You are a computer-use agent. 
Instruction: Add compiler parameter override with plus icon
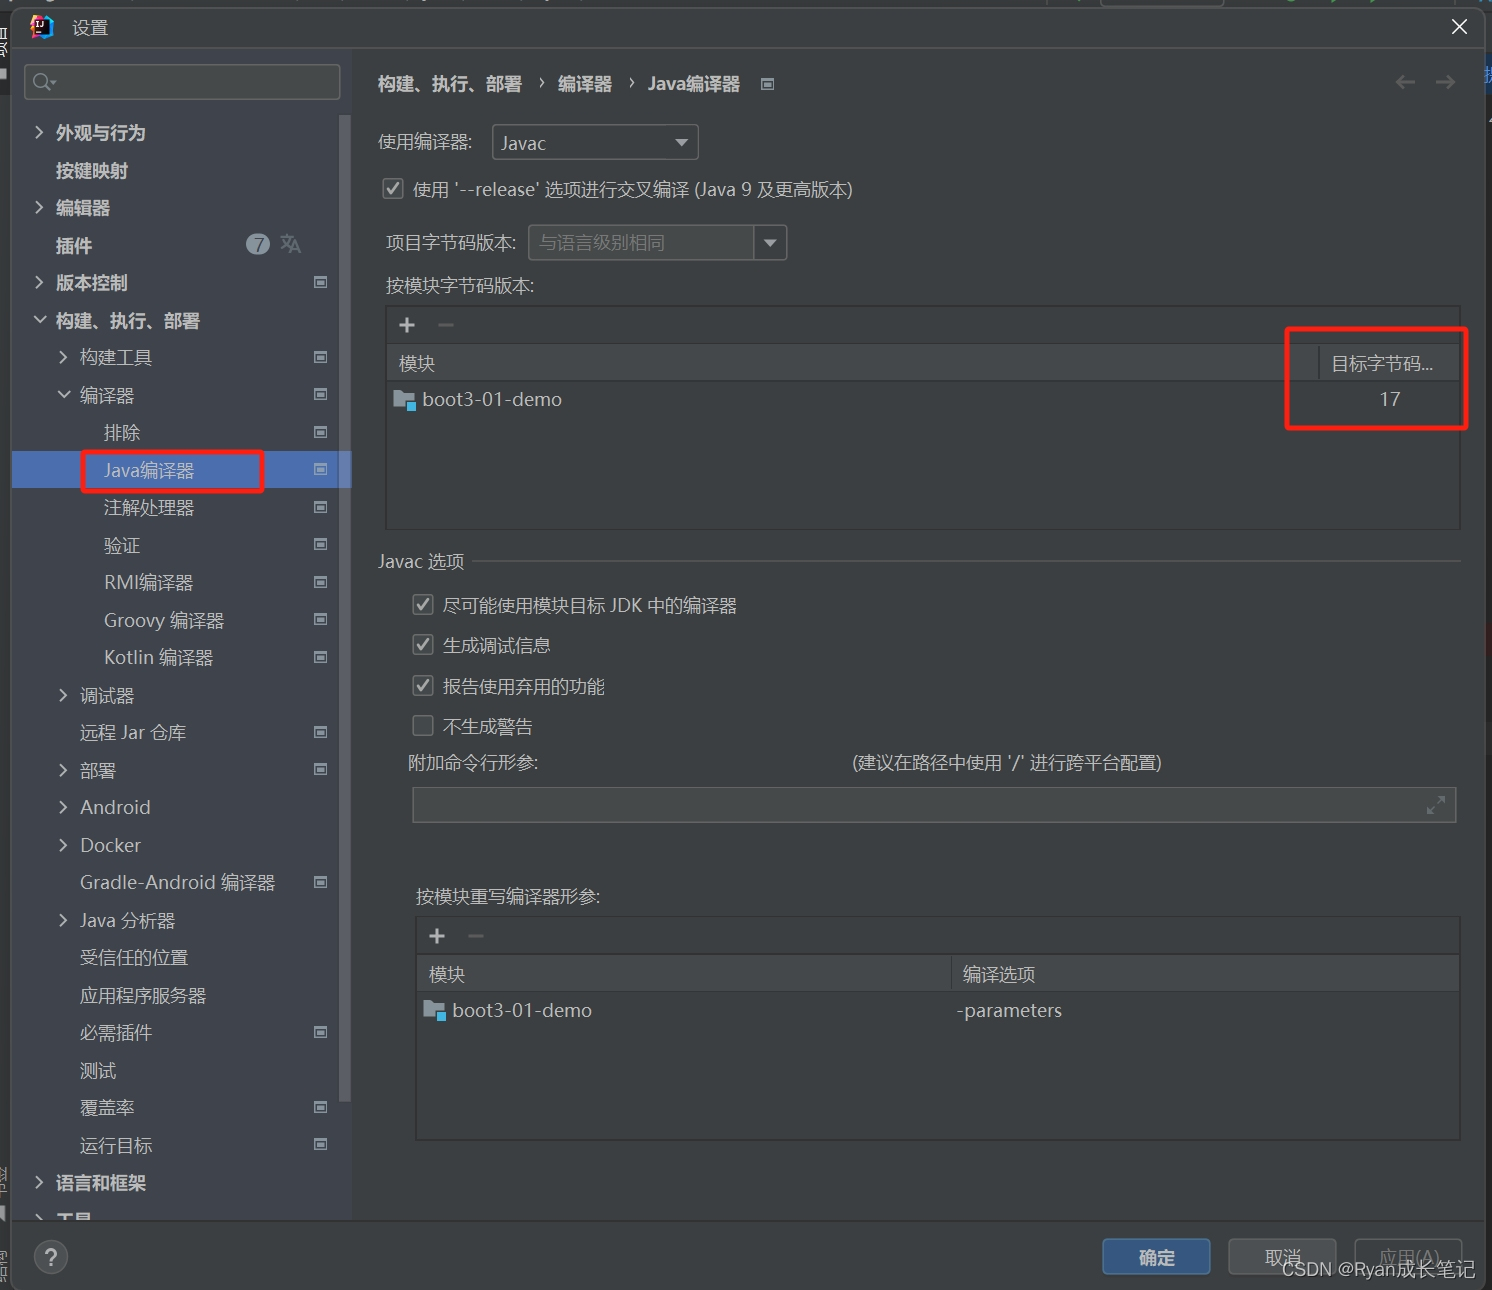tap(437, 936)
